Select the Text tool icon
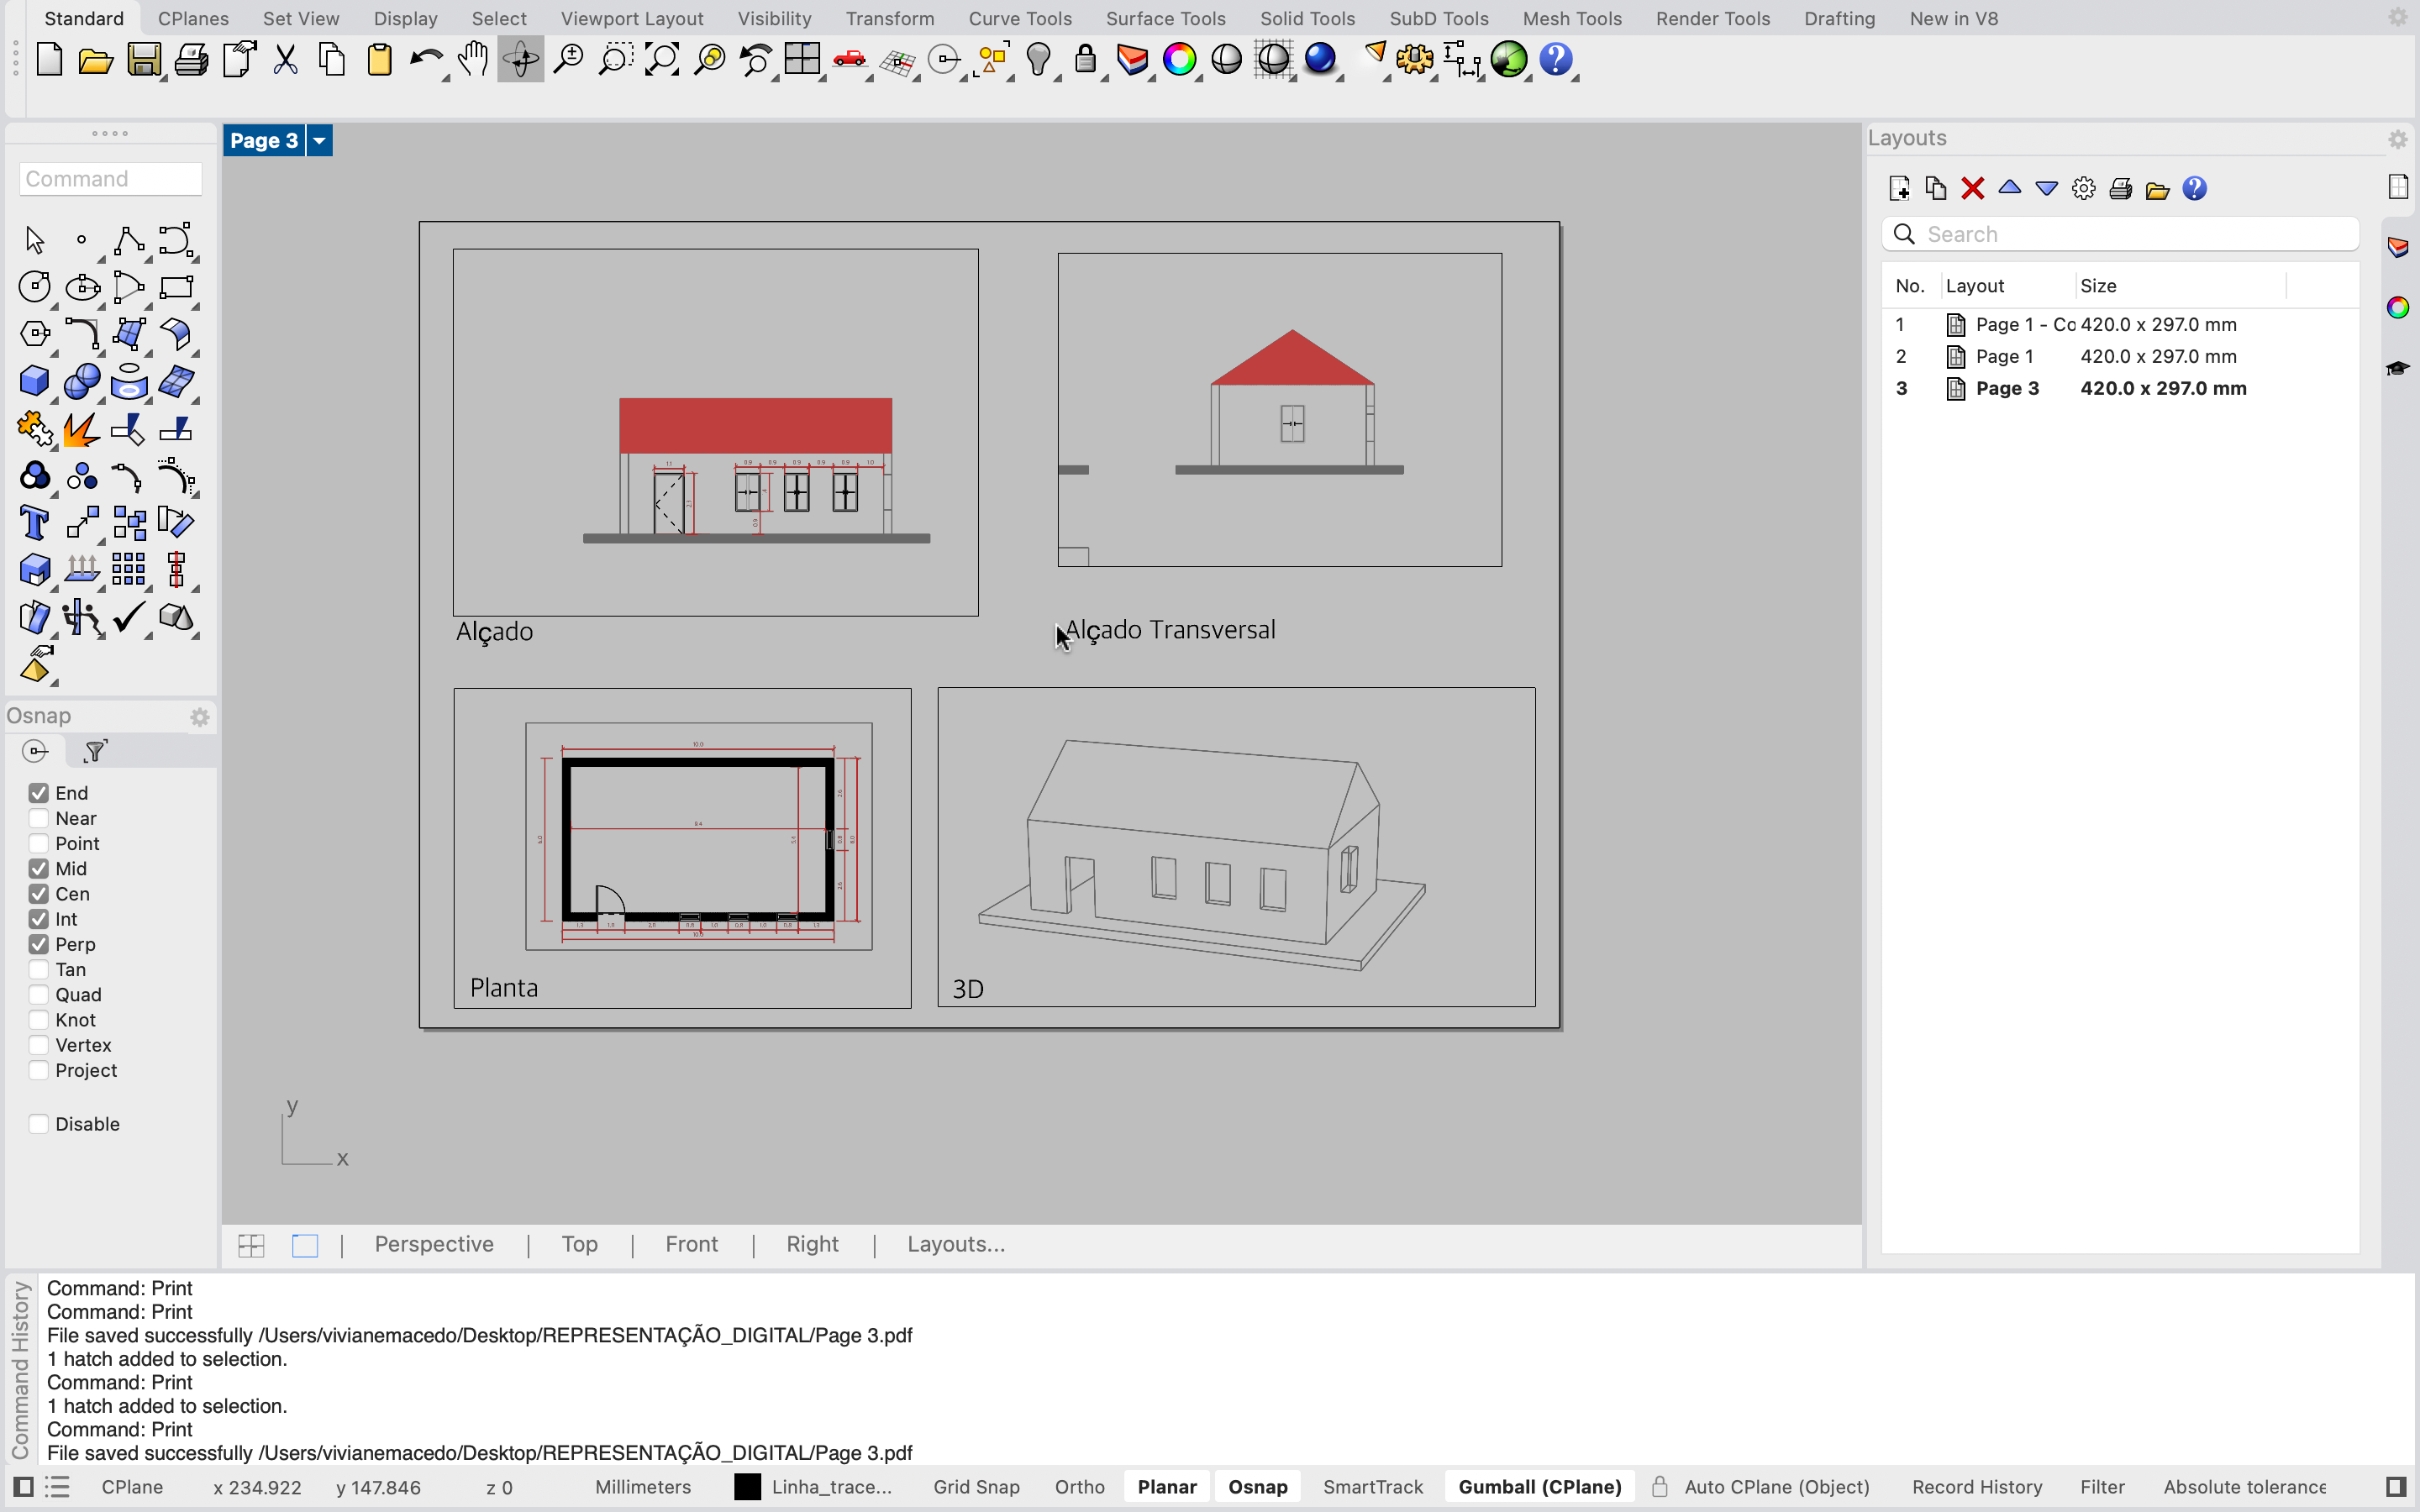2420x1512 pixels. click(34, 523)
